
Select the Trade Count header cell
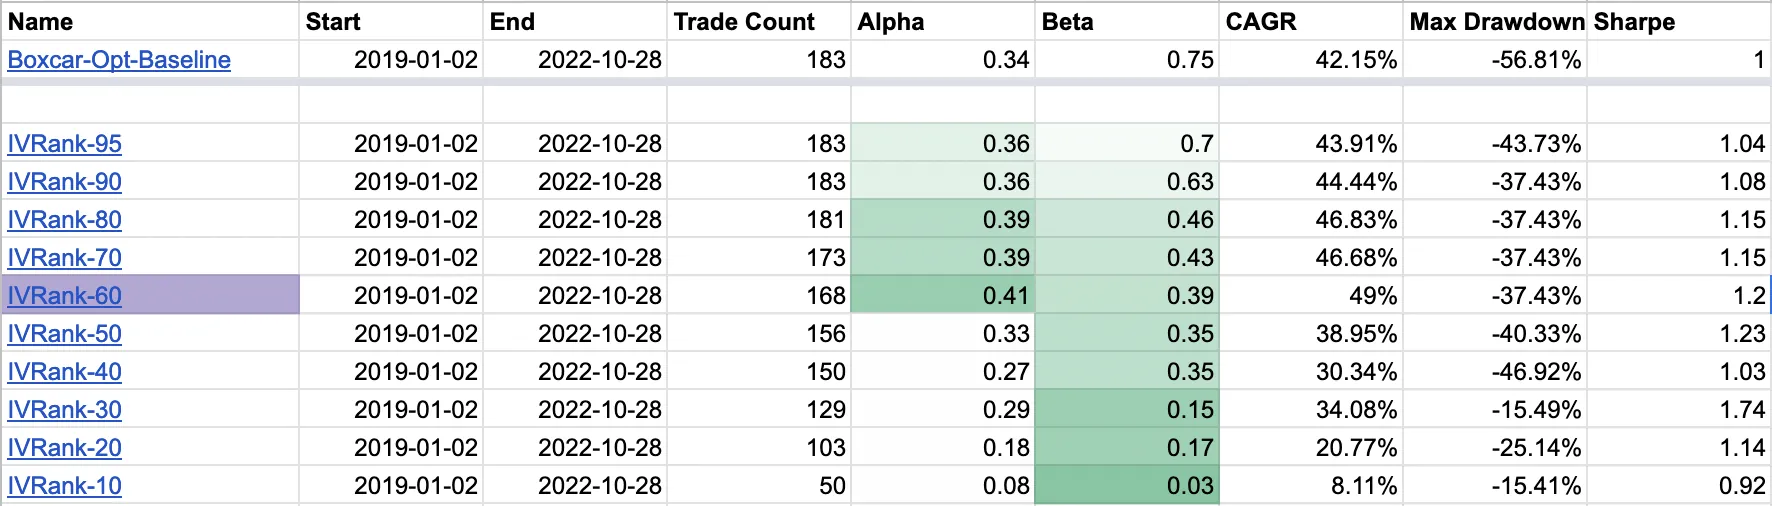759,21
